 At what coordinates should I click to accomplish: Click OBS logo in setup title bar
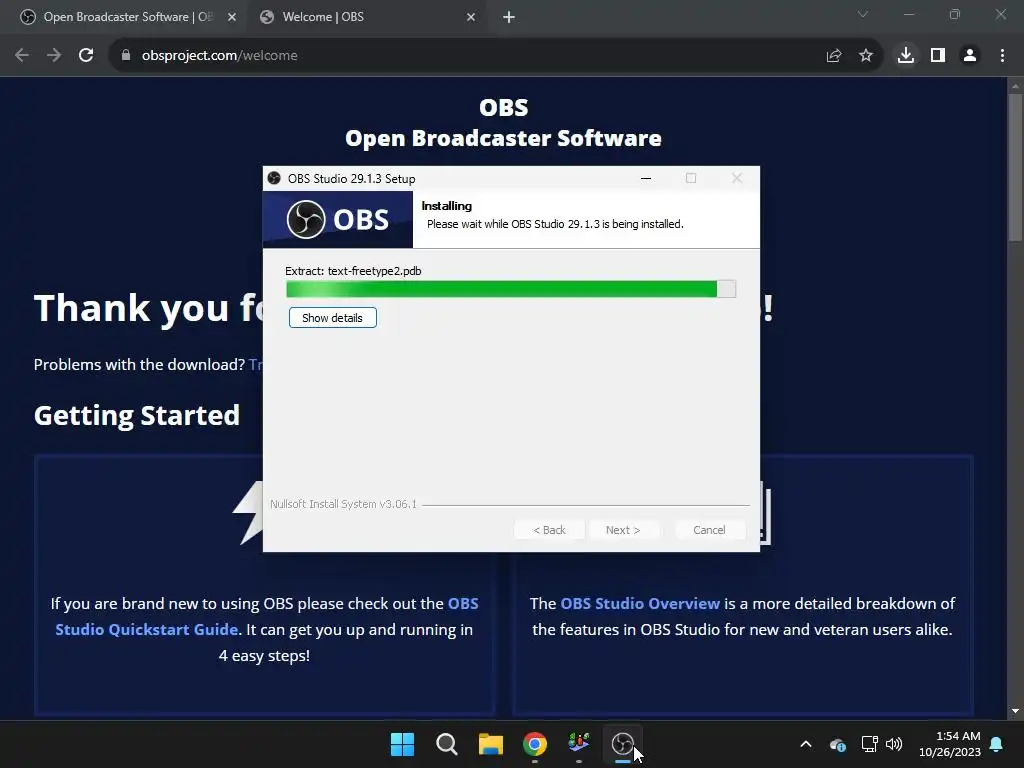(274, 178)
